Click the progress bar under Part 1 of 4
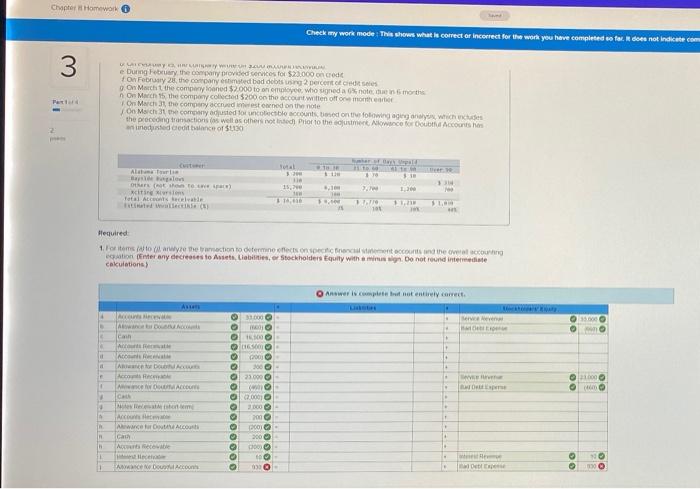This screenshot has height=489, width=700. (67, 109)
